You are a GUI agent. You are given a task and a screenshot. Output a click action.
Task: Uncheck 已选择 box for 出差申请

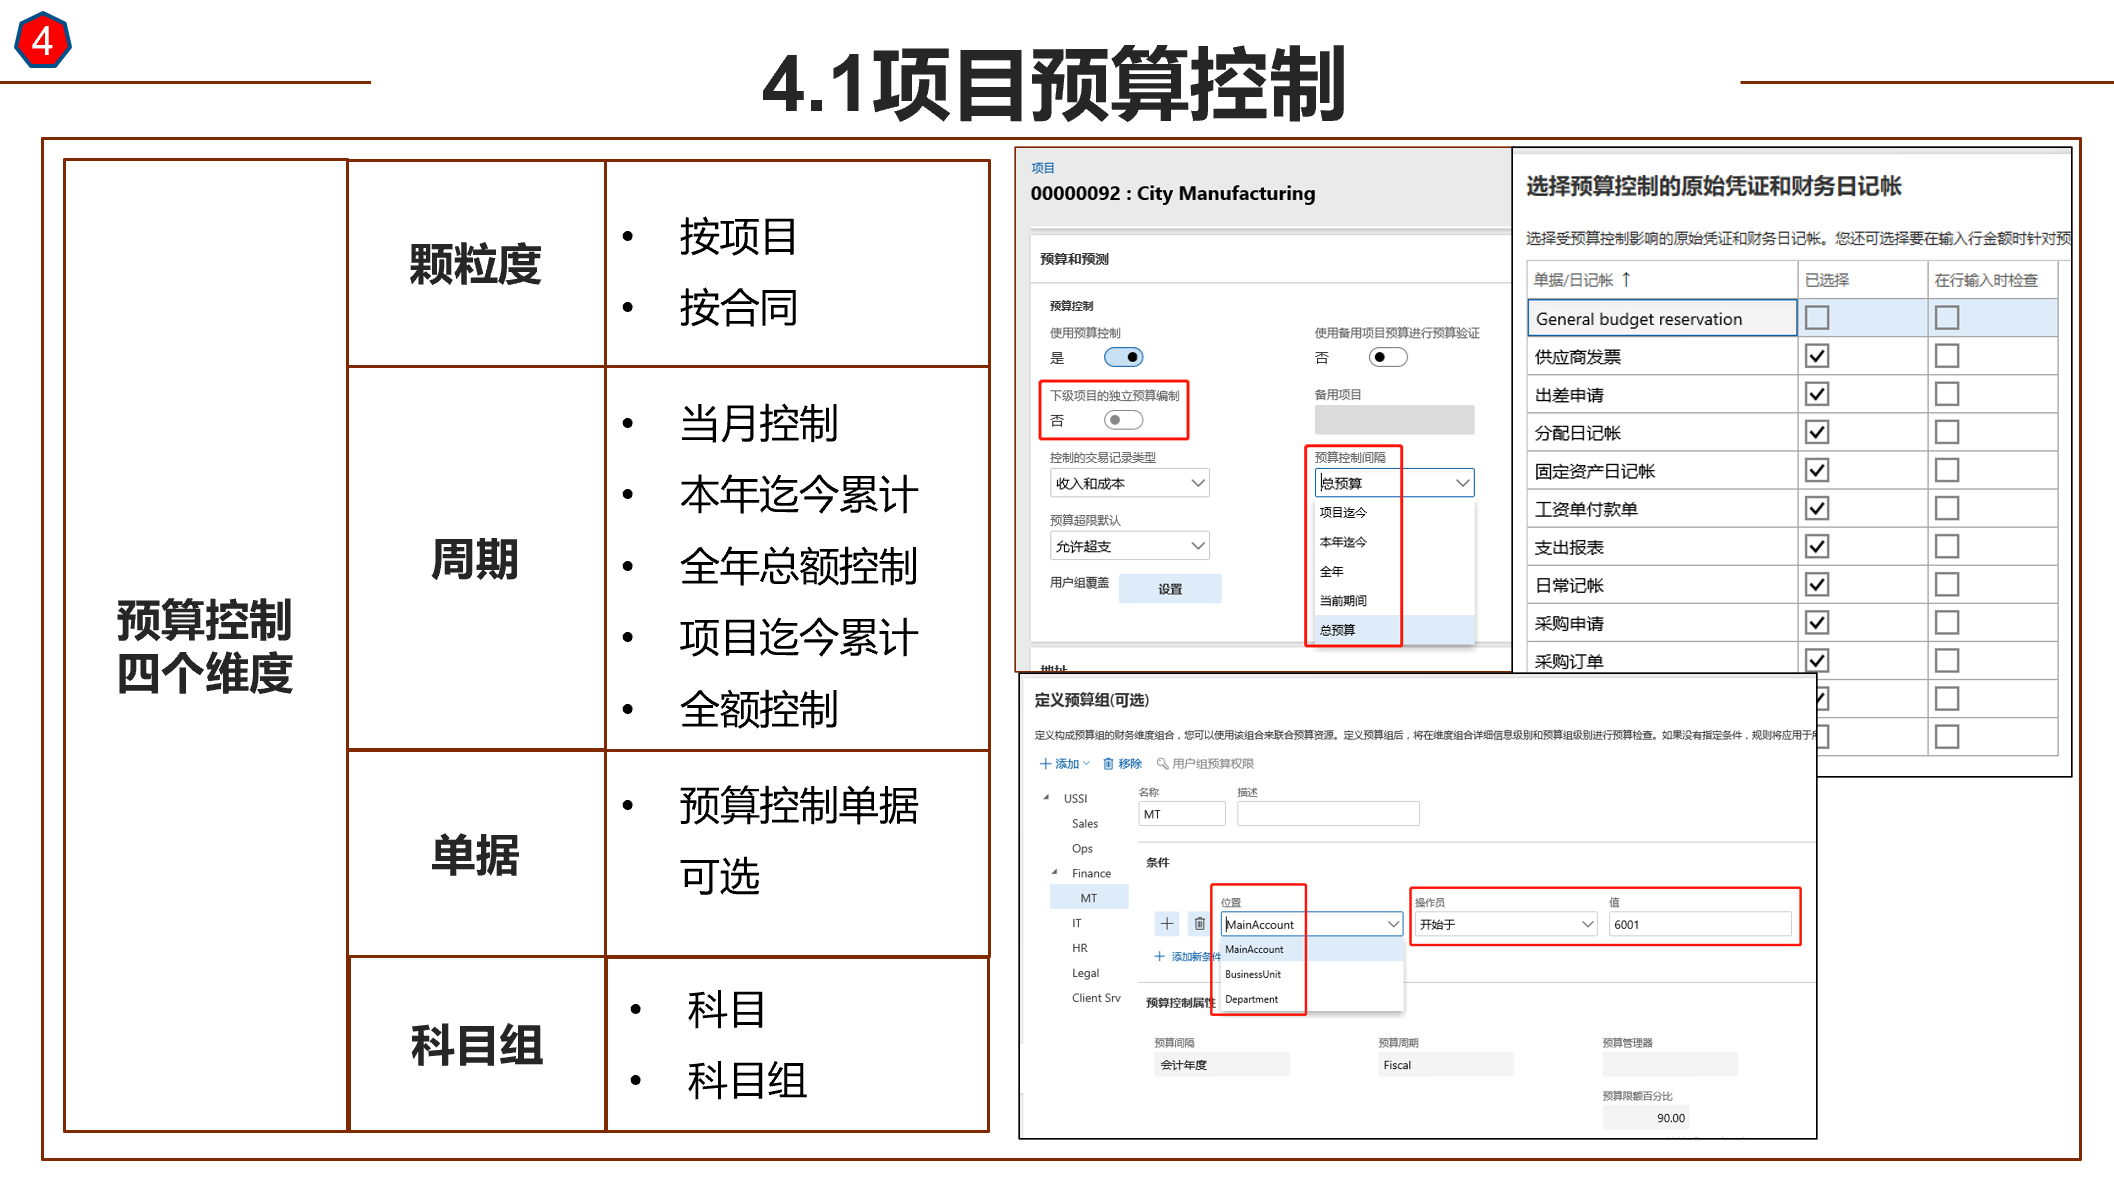1817,394
